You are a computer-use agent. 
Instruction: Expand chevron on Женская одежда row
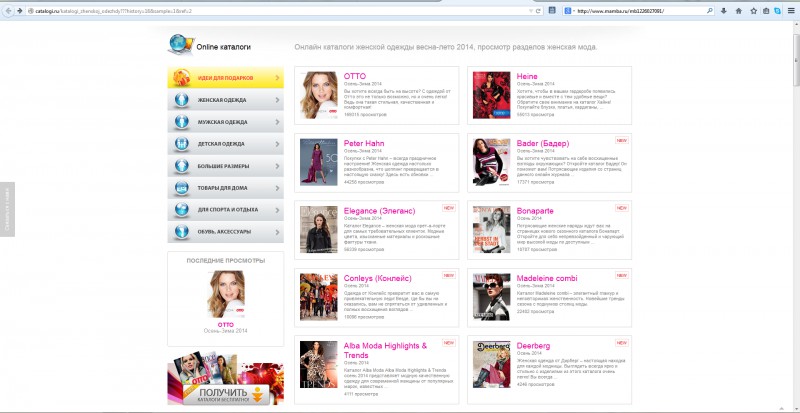coord(277,100)
